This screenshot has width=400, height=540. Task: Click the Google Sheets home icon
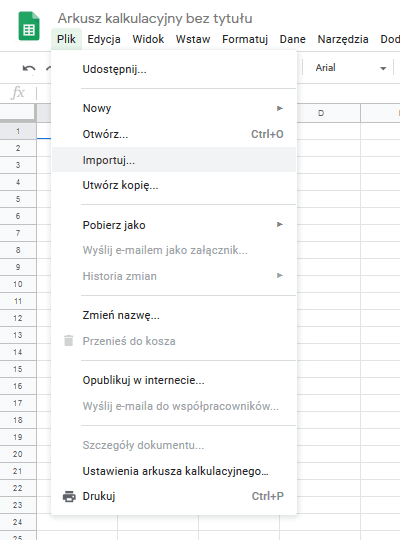coord(29,26)
